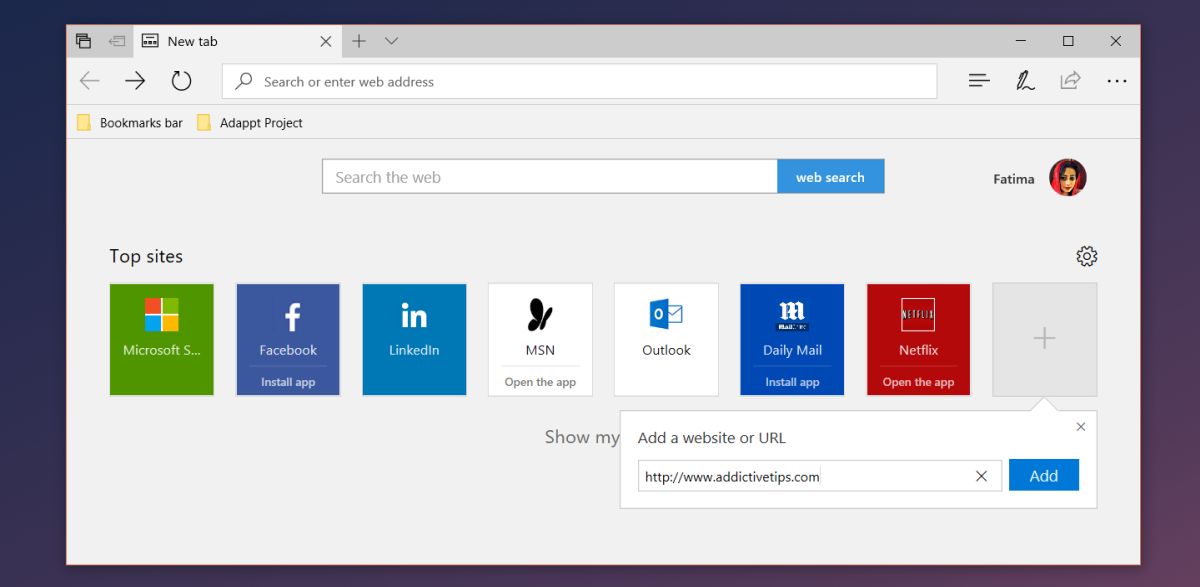Open the Microsoft Store tile

point(161,339)
